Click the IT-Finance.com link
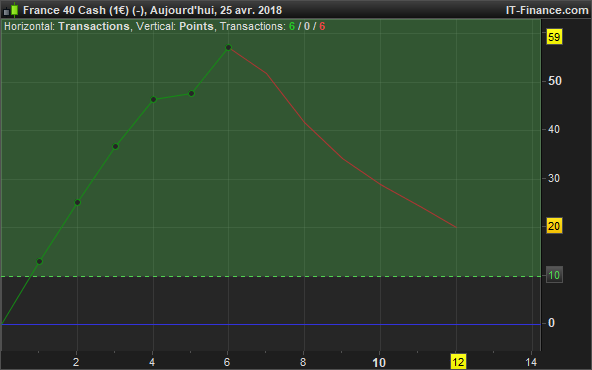This screenshot has width=592, height=370. tap(547, 10)
